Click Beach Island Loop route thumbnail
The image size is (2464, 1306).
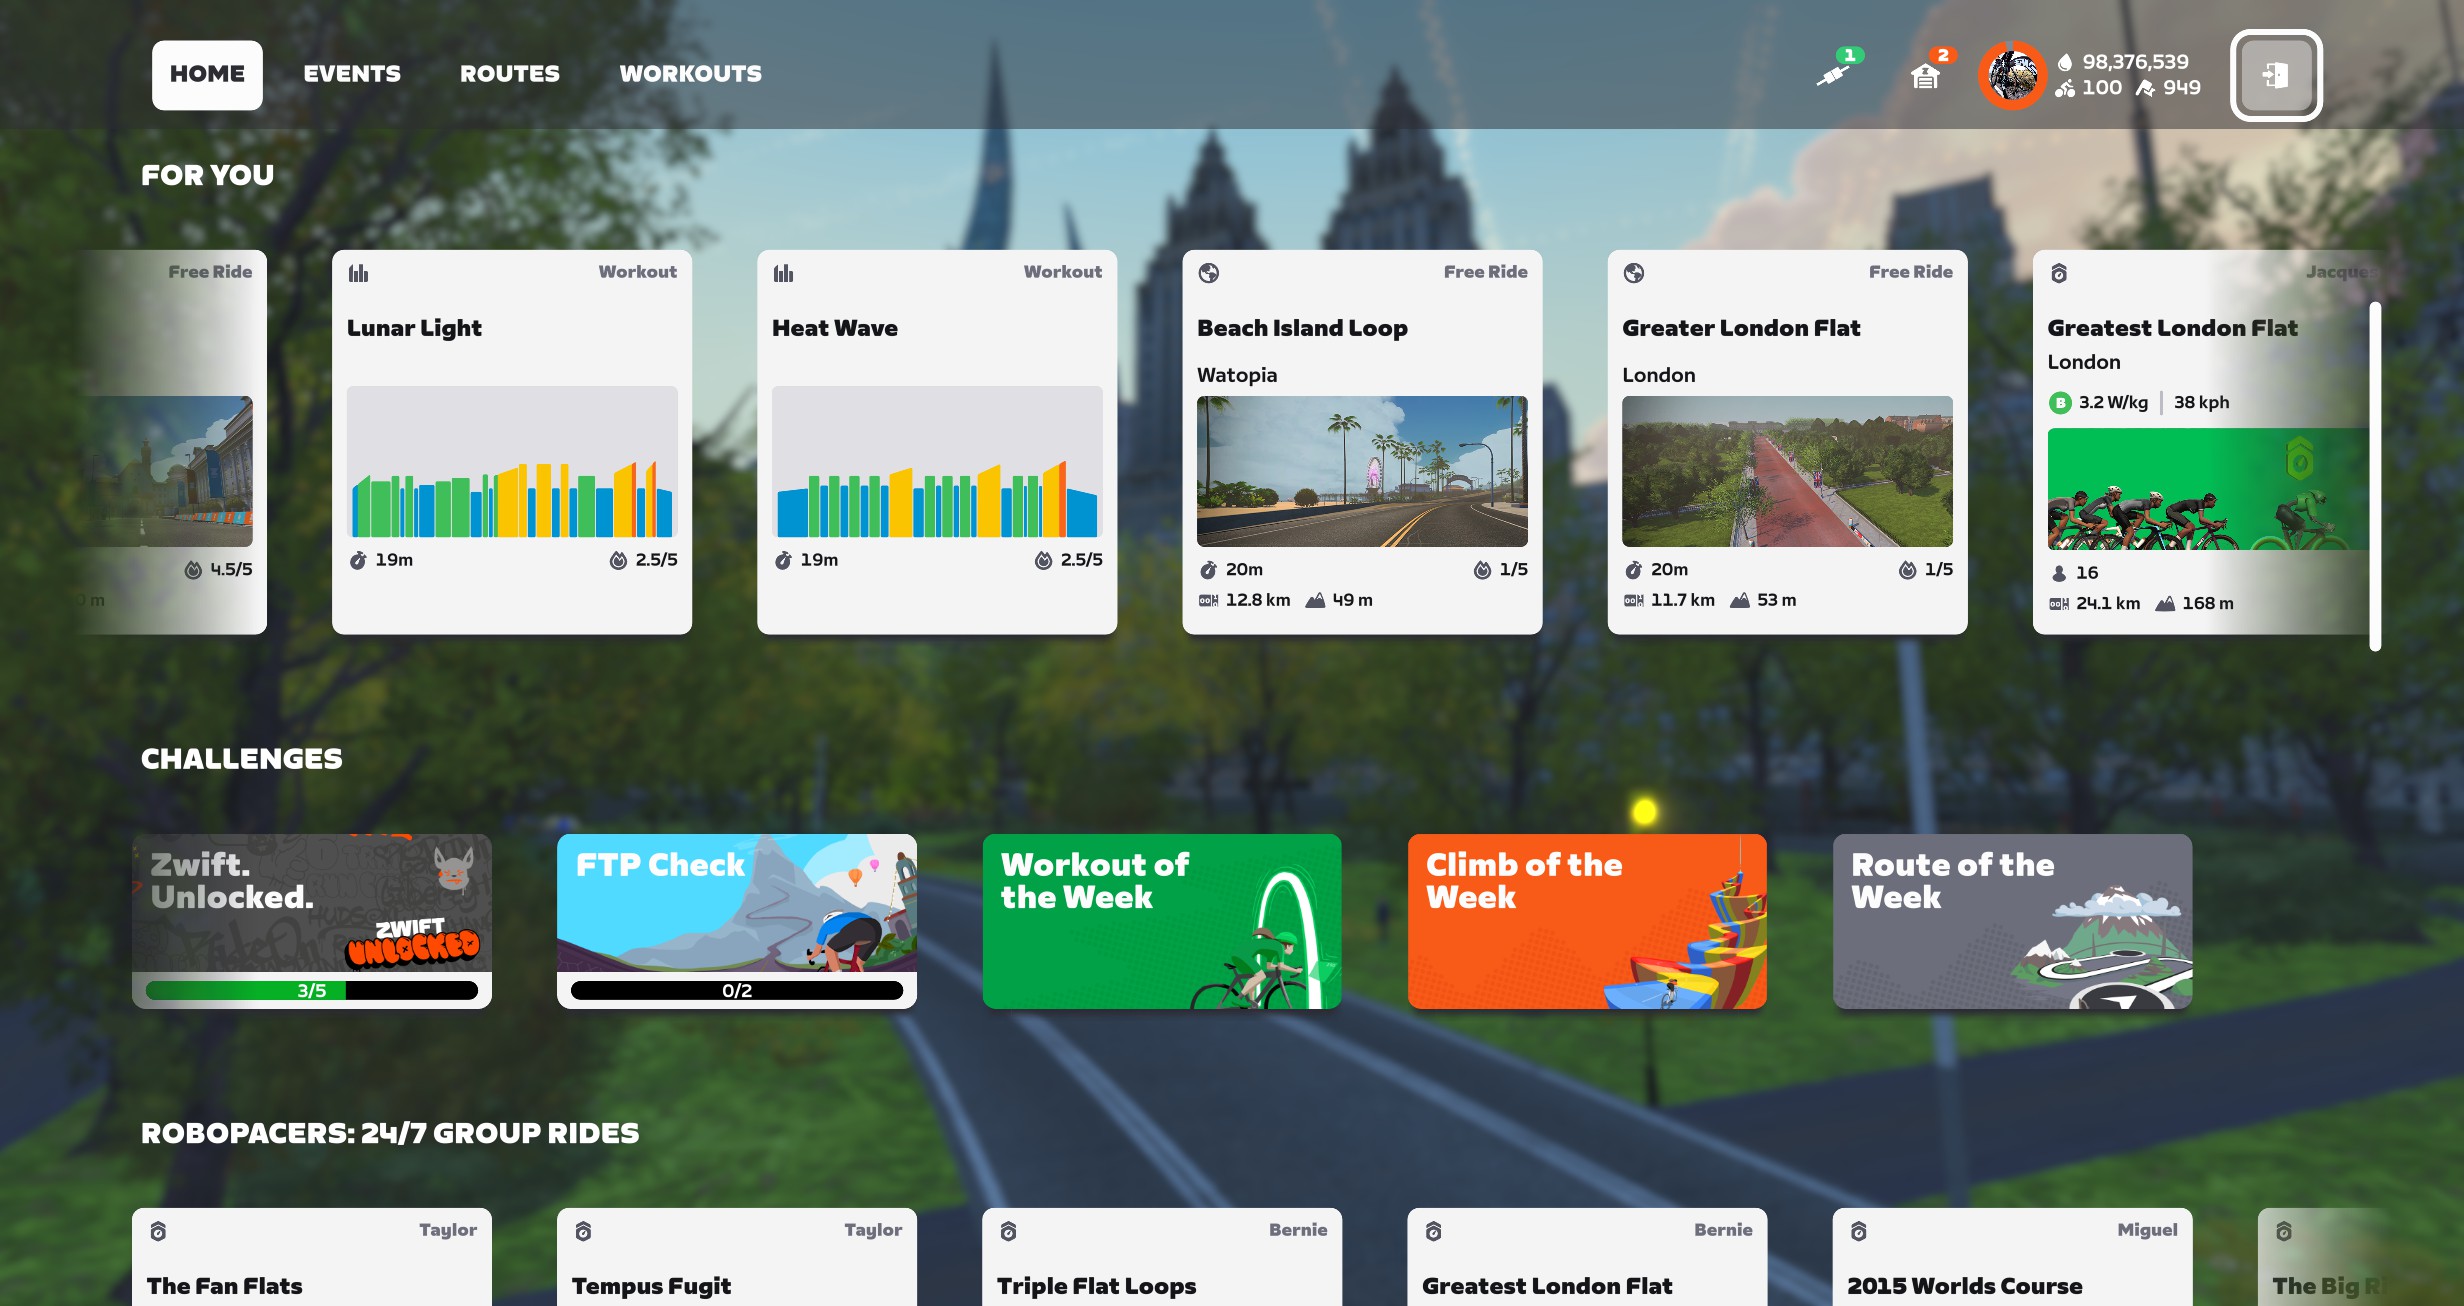tap(1362, 471)
